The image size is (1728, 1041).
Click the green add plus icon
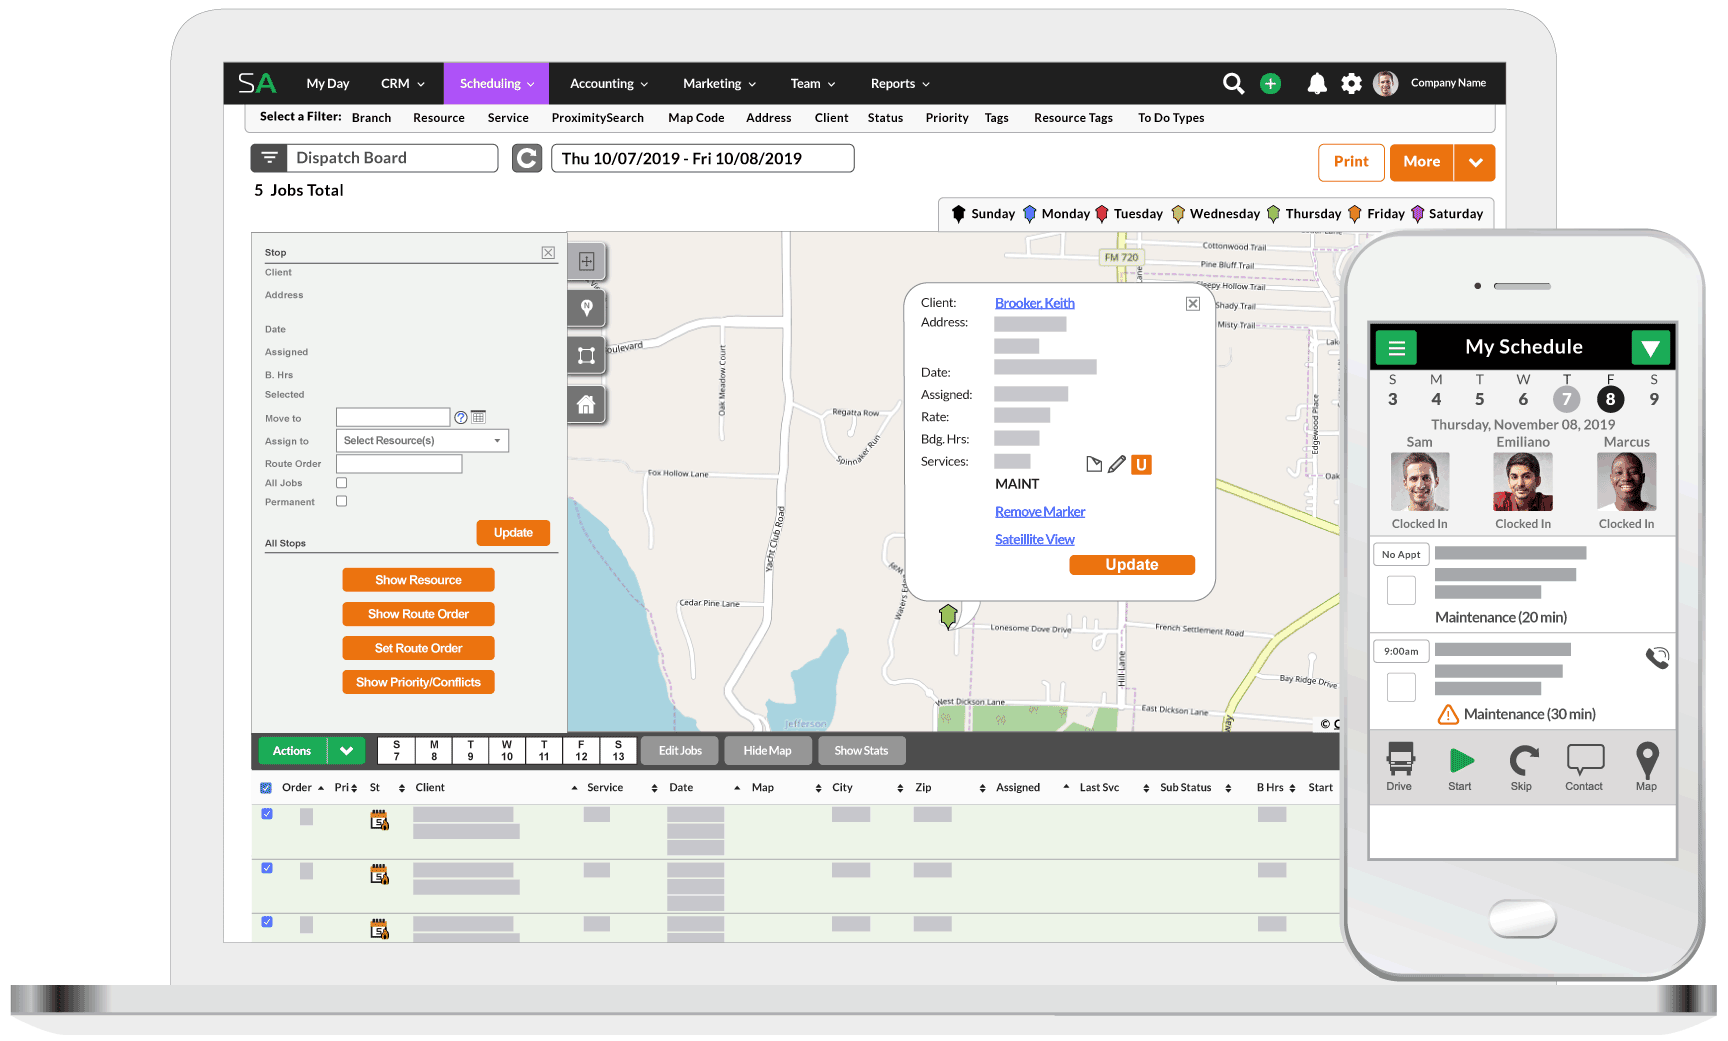1270,84
